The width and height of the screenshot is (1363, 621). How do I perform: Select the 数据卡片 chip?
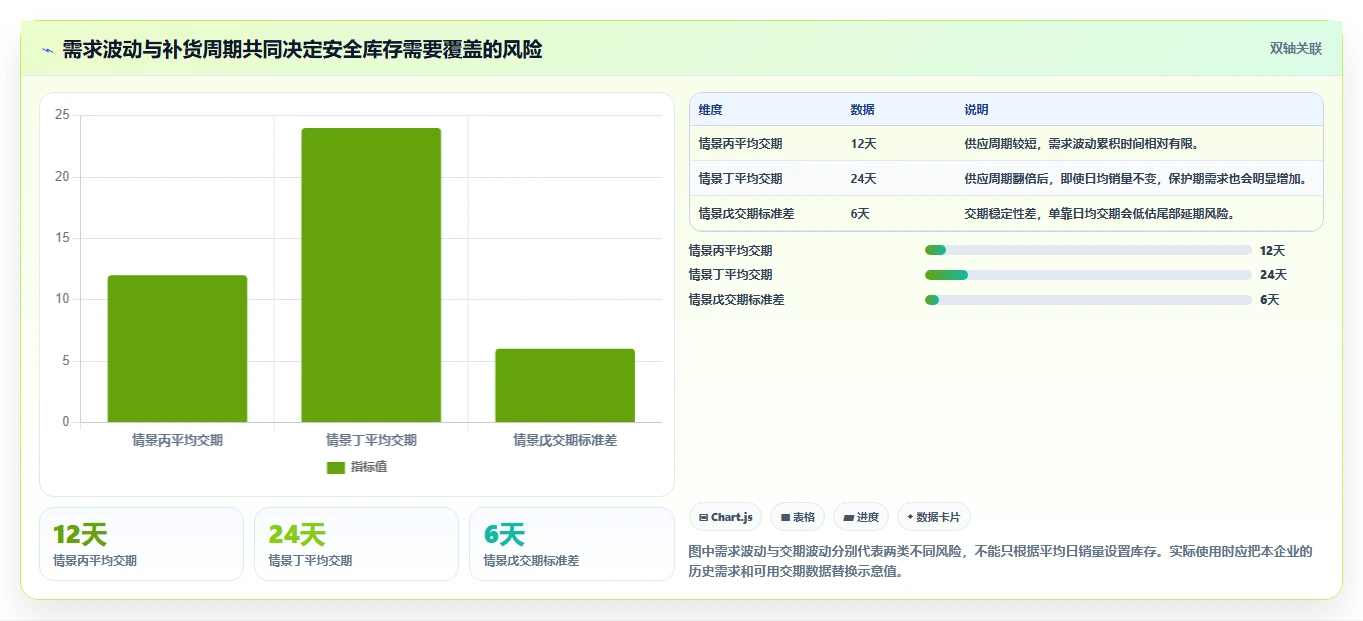click(x=934, y=517)
